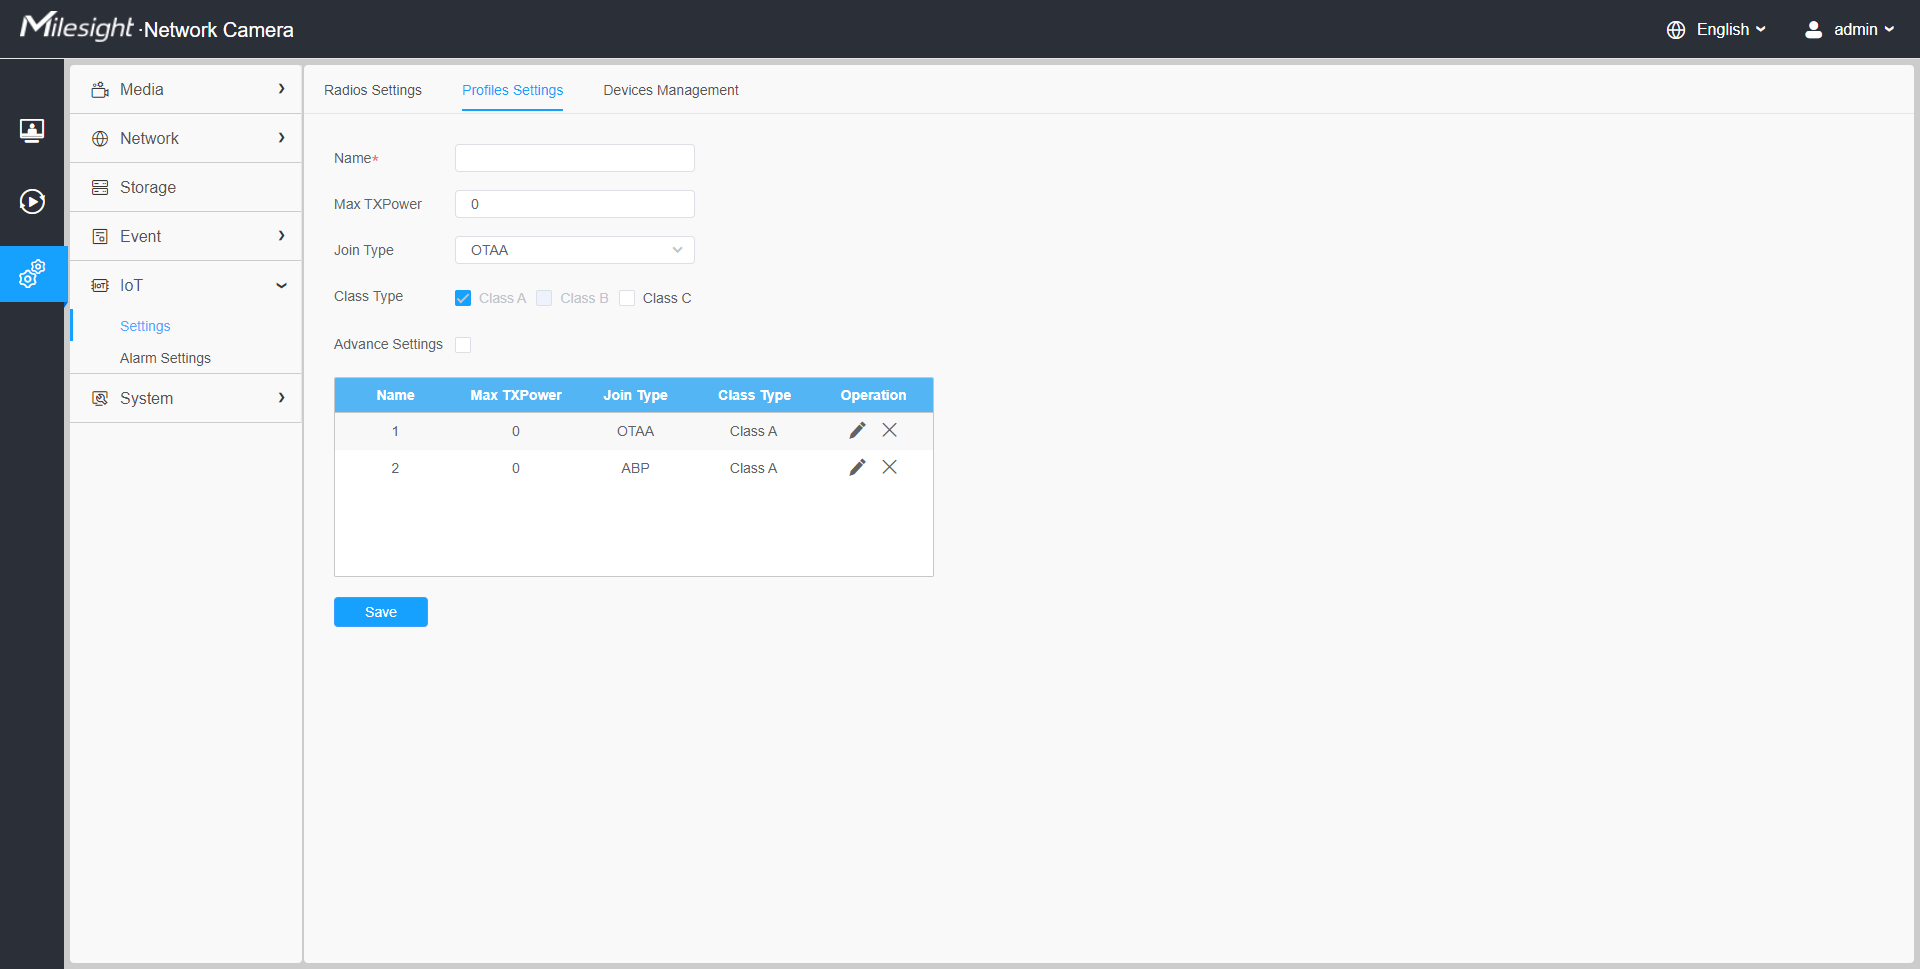The image size is (1920, 969).
Task: Click the admin user avatar icon
Action: coord(1813,29)
